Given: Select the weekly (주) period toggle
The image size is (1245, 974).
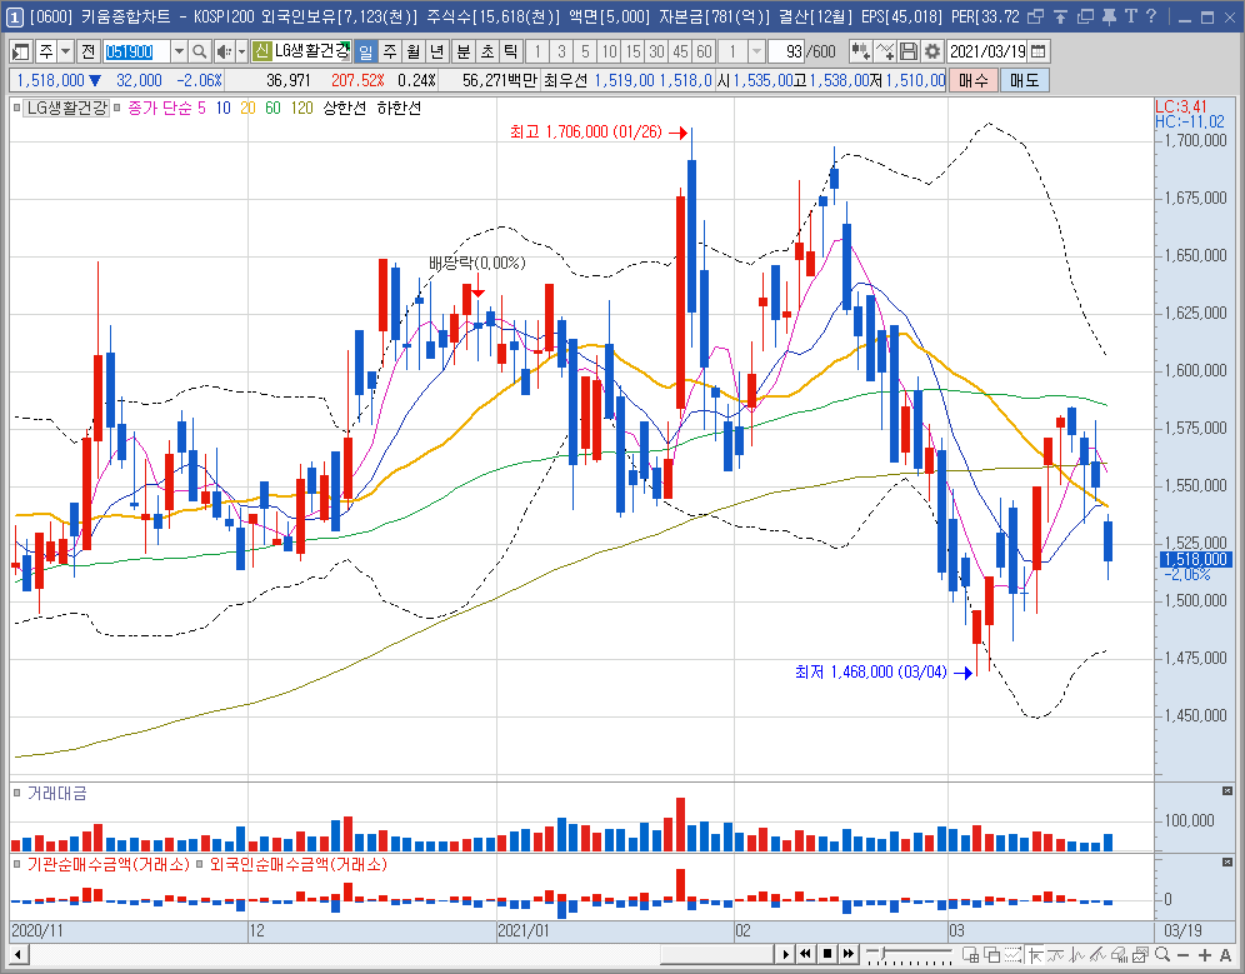Looking at the screenshot, I should 390,51.
